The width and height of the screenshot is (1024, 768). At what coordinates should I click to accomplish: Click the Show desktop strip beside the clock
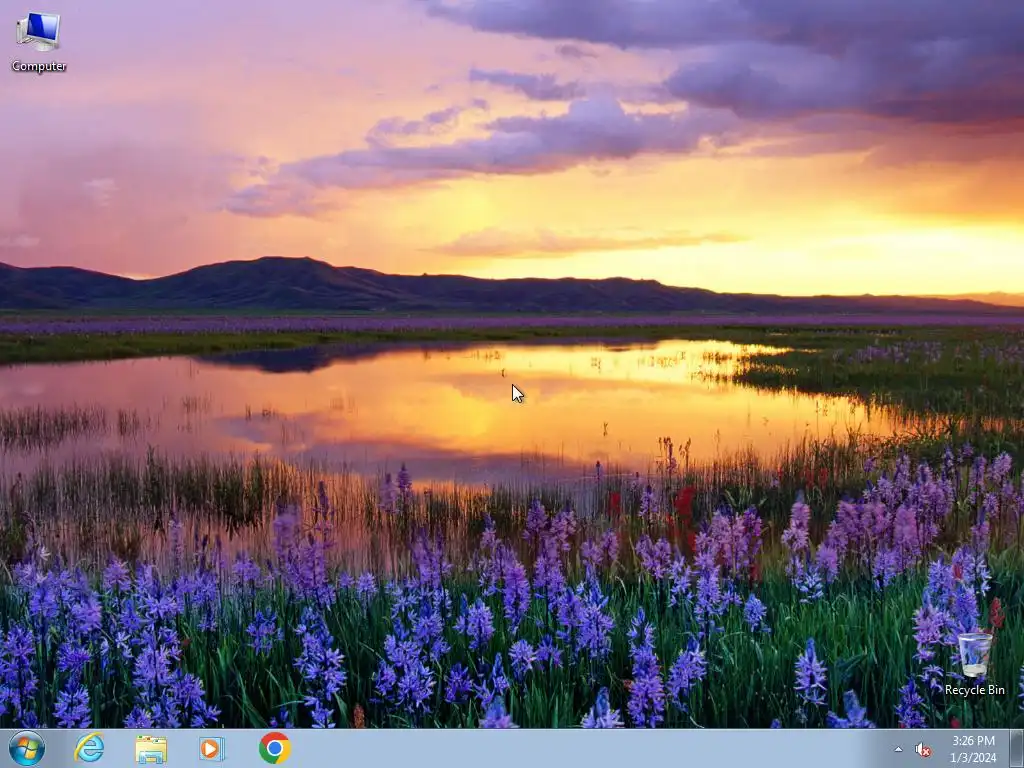point(1017,749)
